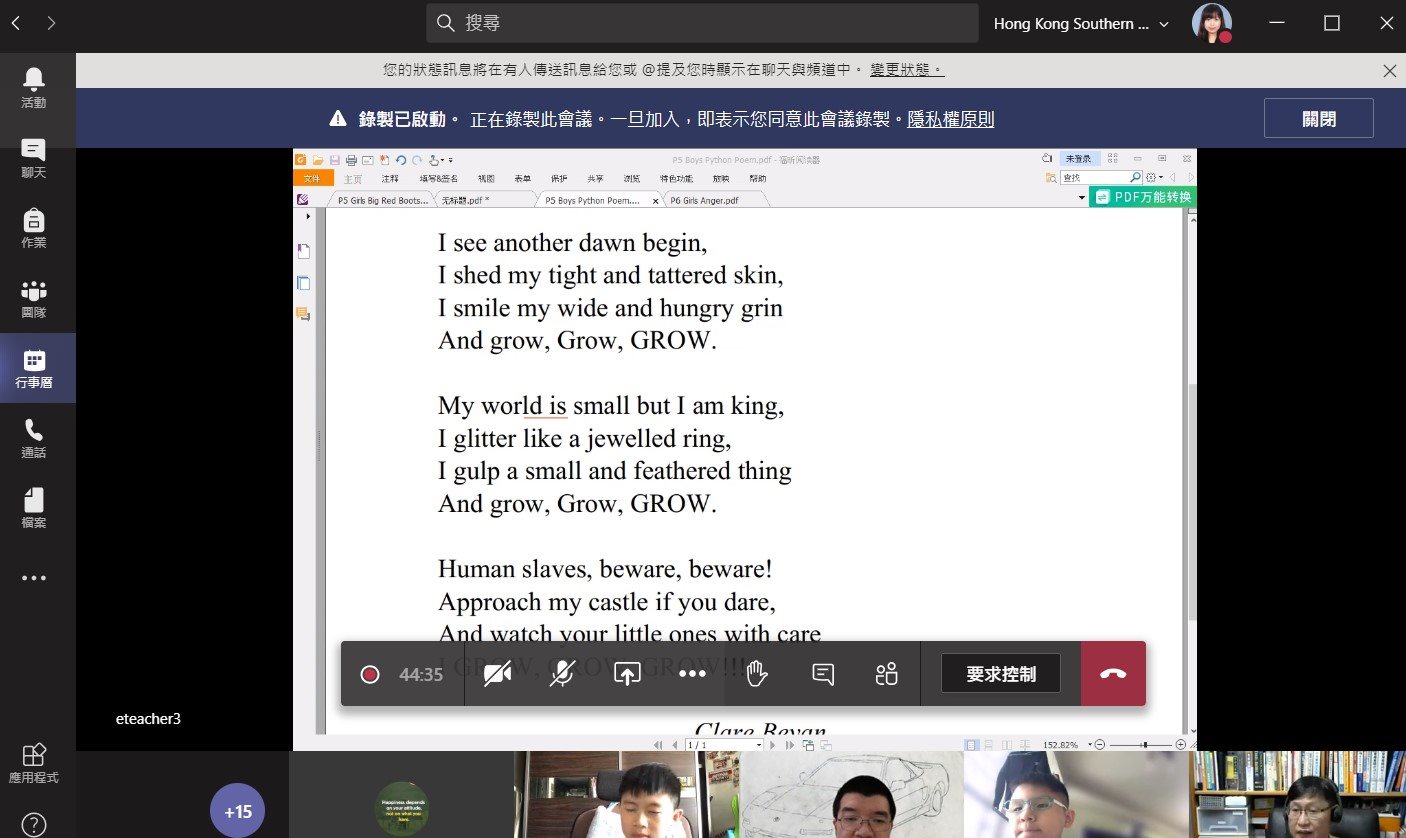Open the share content tray
This screenshot has height=838, width=1406.
(627, 674)
